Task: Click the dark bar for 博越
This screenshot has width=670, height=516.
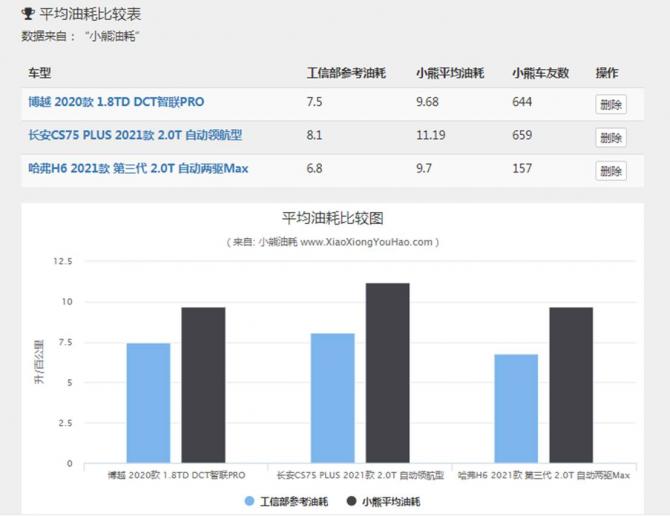Action: (x=203, y=385)
